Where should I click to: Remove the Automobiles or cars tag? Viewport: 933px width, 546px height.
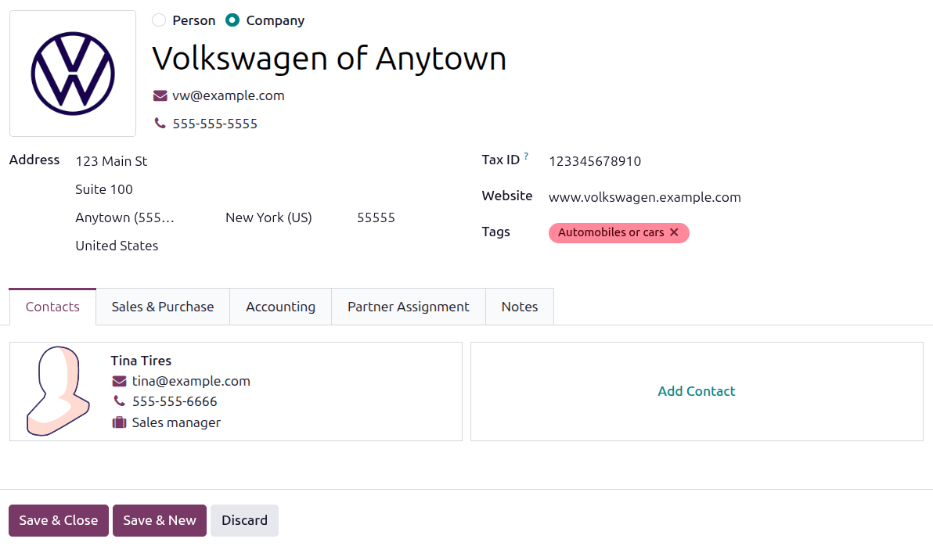click(674, 233)
